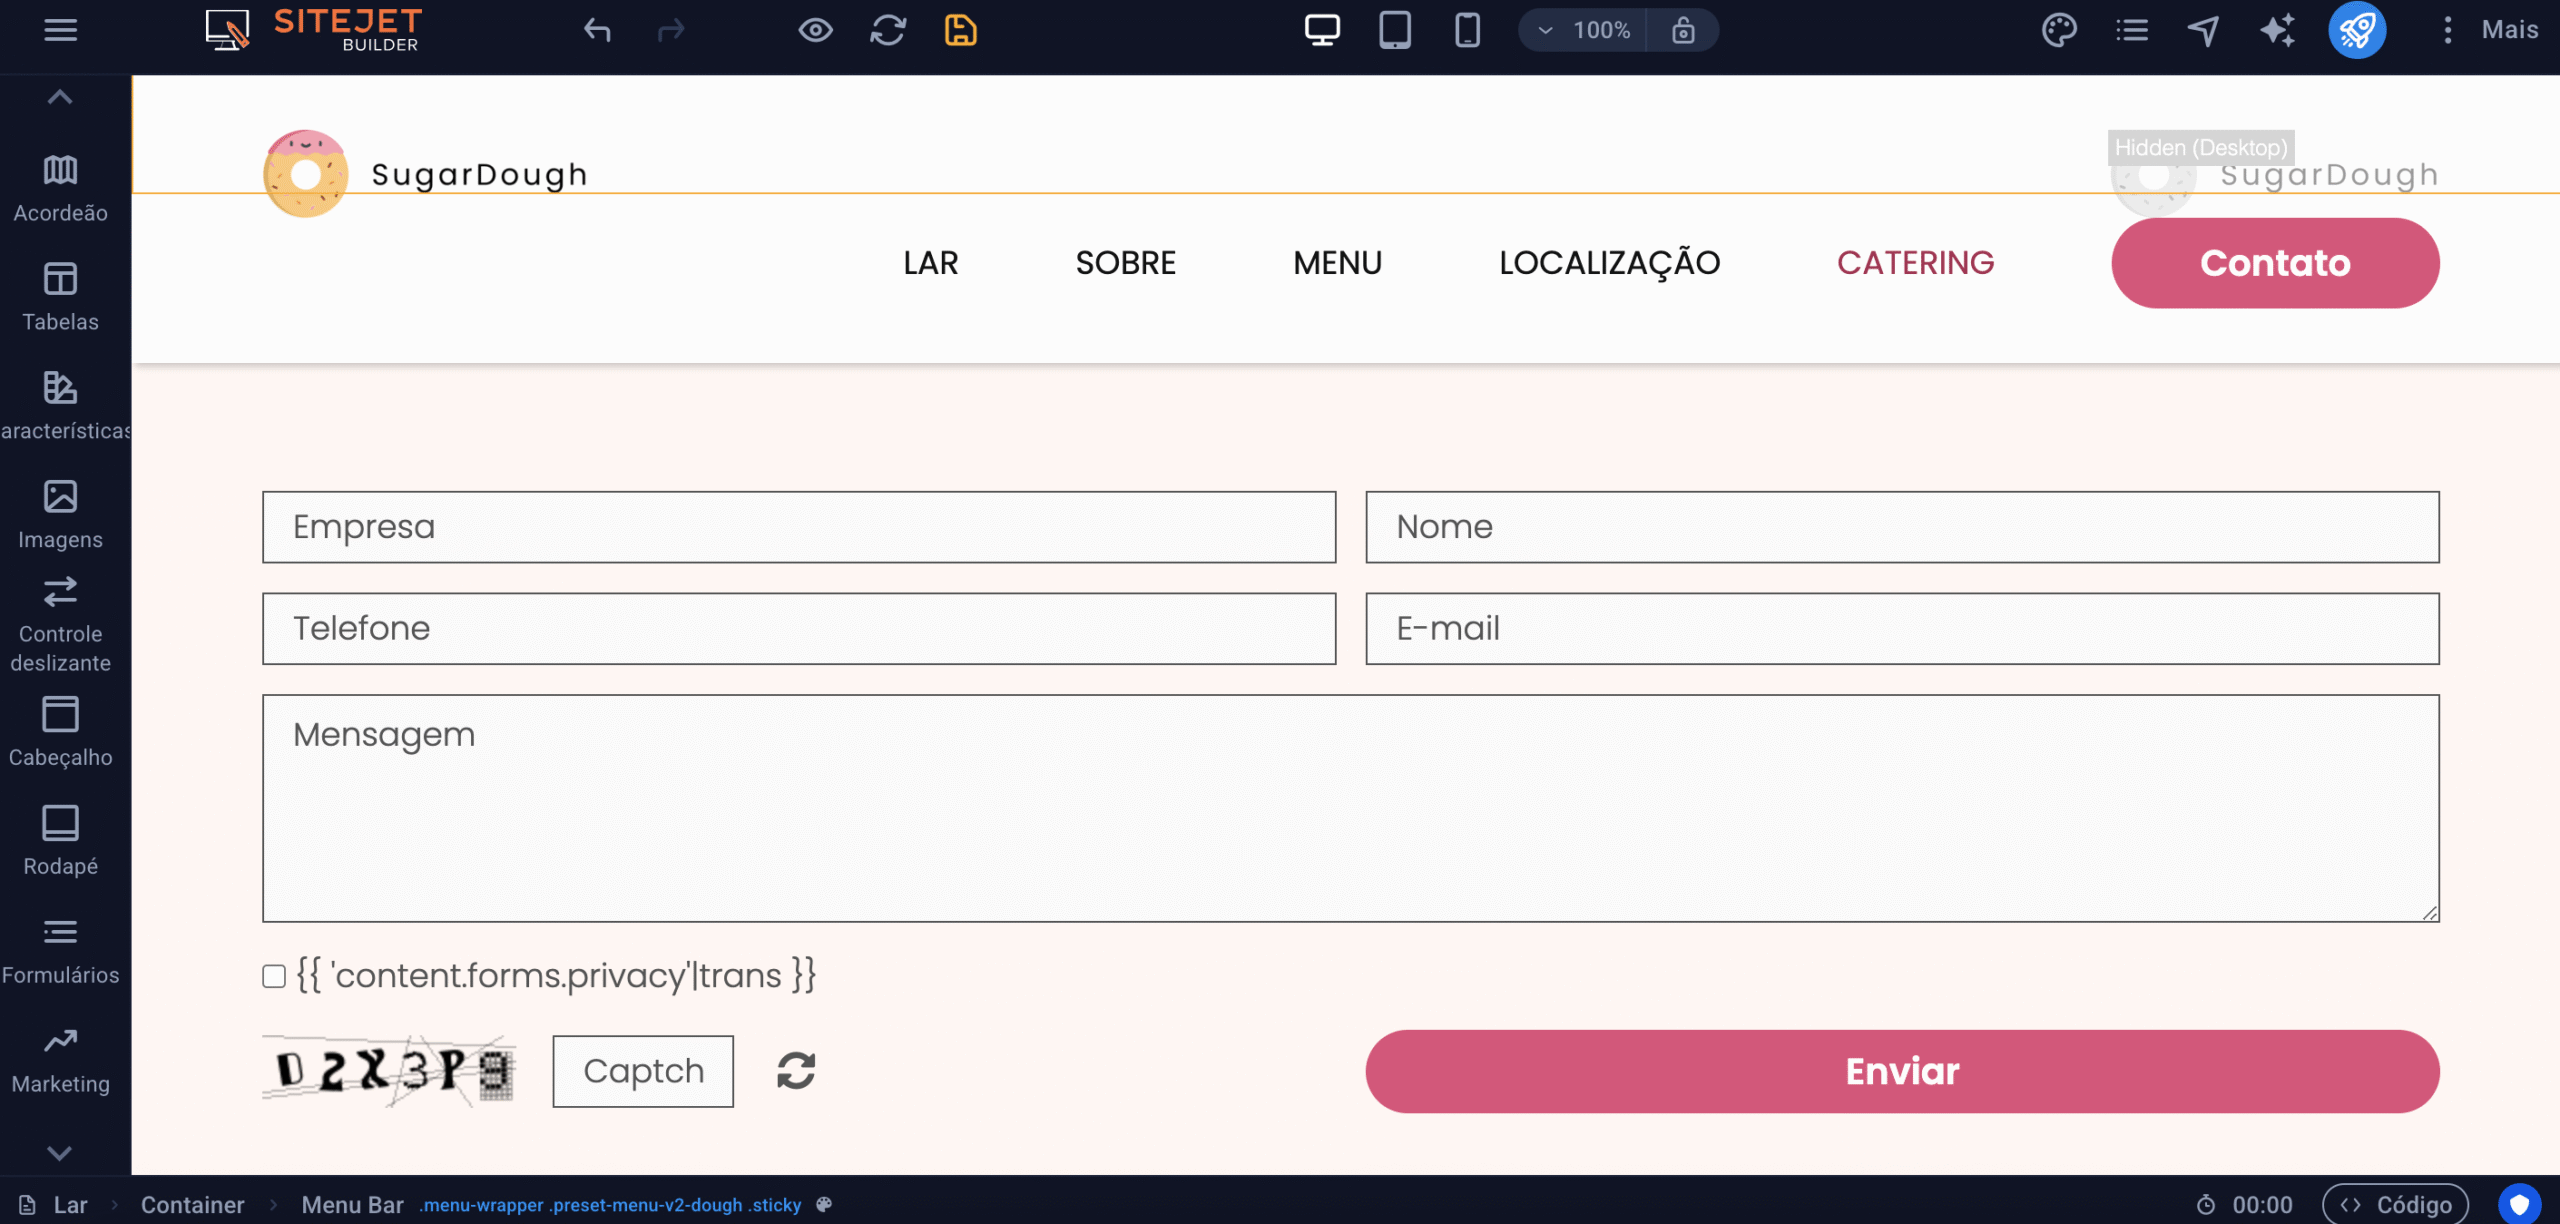Click the Enviar submit button
The image size is (2560, 1224).
[x=1902, y=1071]
